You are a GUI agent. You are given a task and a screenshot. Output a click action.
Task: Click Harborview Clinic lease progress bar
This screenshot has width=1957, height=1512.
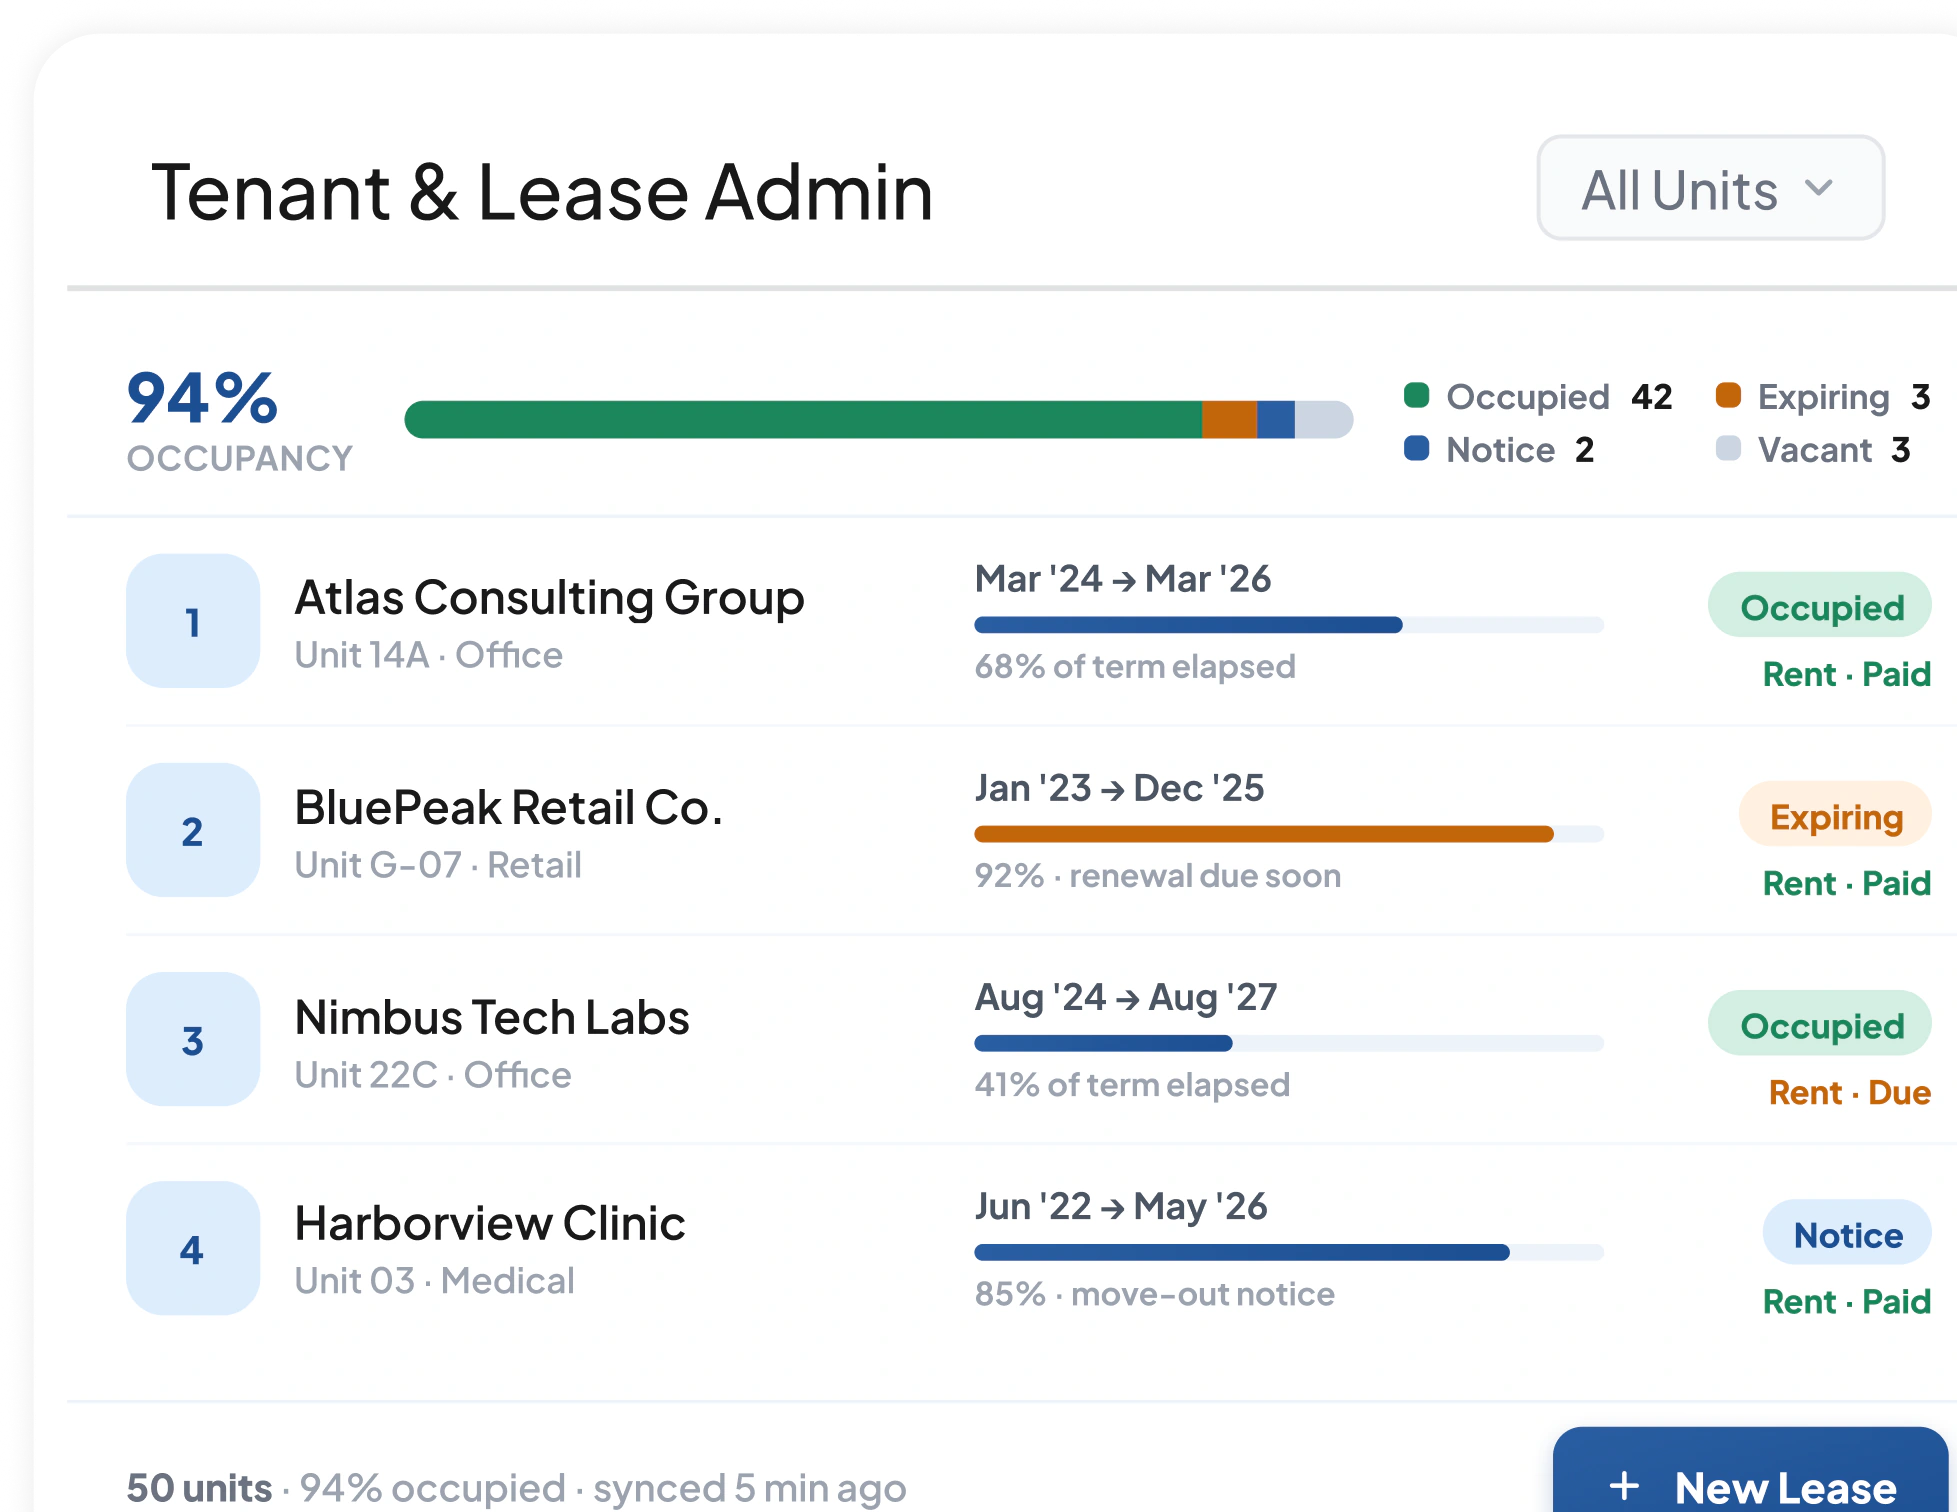[x=1289, y=1252]
